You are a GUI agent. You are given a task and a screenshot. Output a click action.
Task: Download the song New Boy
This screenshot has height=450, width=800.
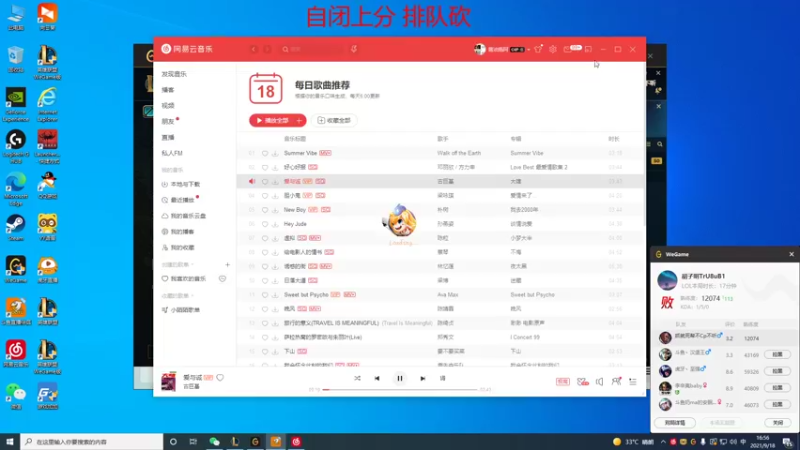tap(275, 210)
